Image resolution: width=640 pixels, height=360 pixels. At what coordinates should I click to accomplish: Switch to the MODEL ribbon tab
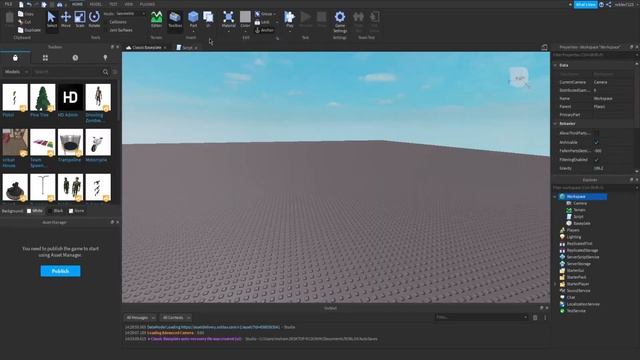coord(96,4)
